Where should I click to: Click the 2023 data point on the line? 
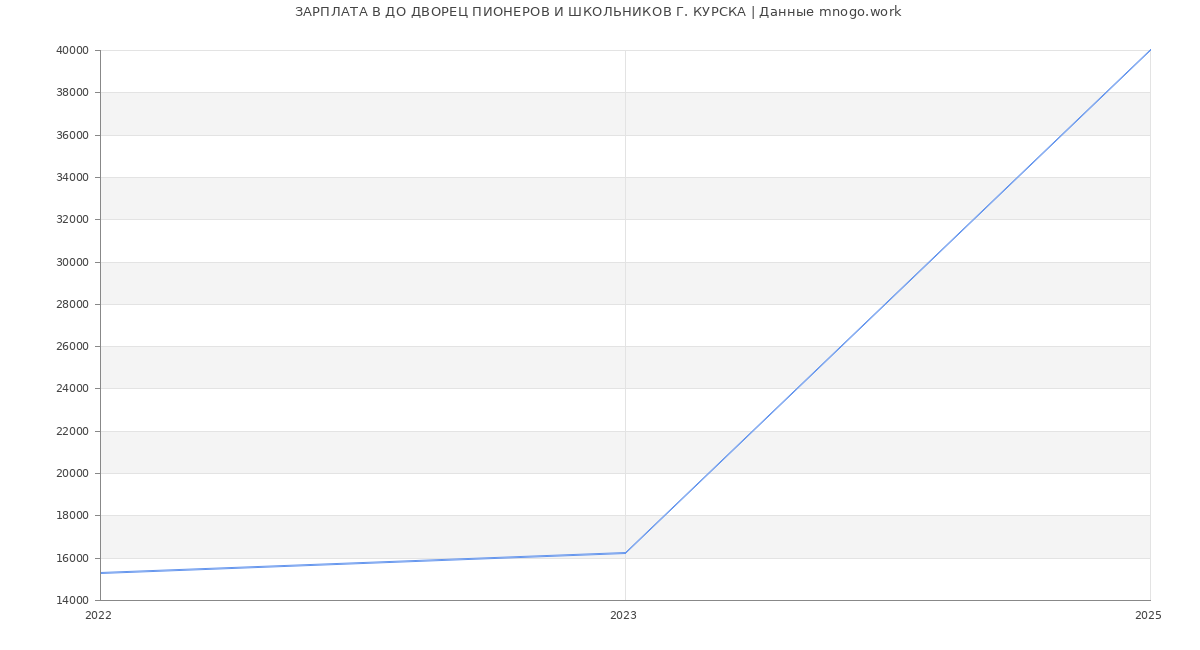(625, 553)
